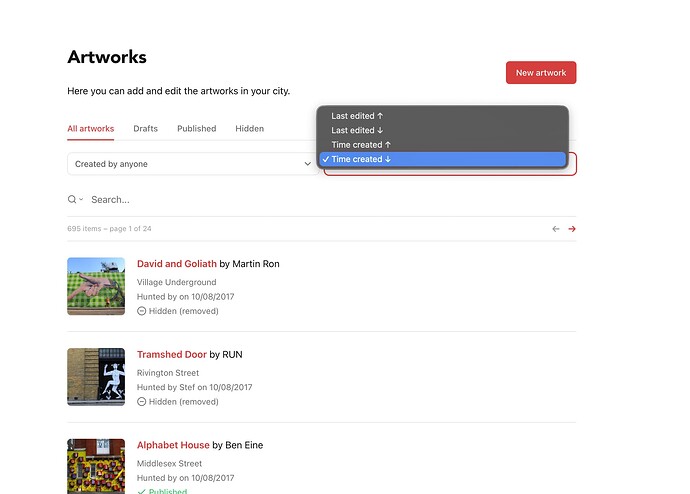The height and width of the screenshot is (494, 690).
Task: Click the search magnifier icon
Action: 72,200
